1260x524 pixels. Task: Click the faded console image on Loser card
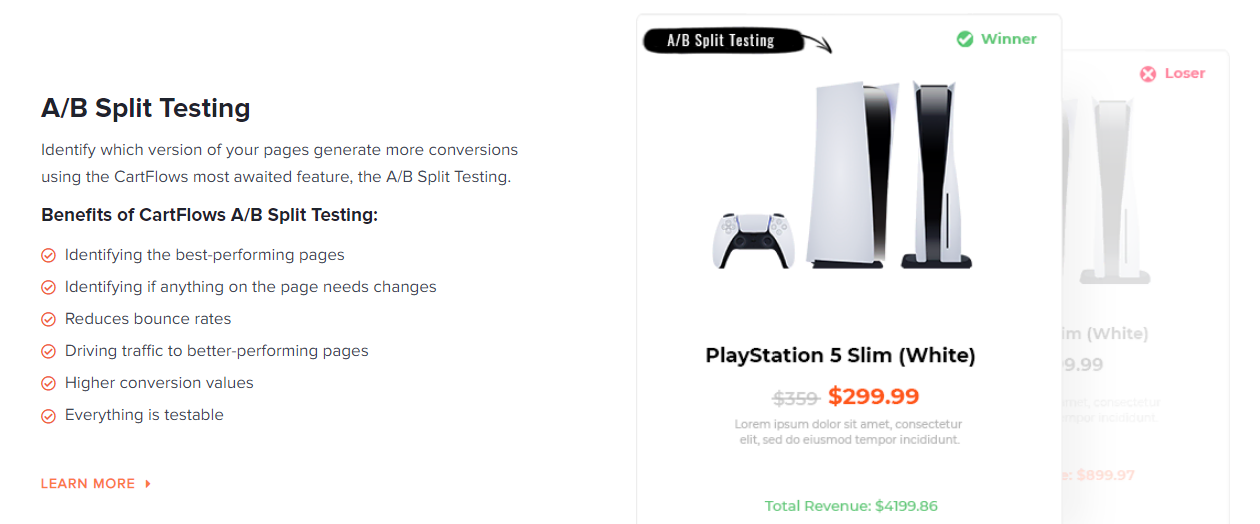pyautogui.click(x=1112, y=190)
